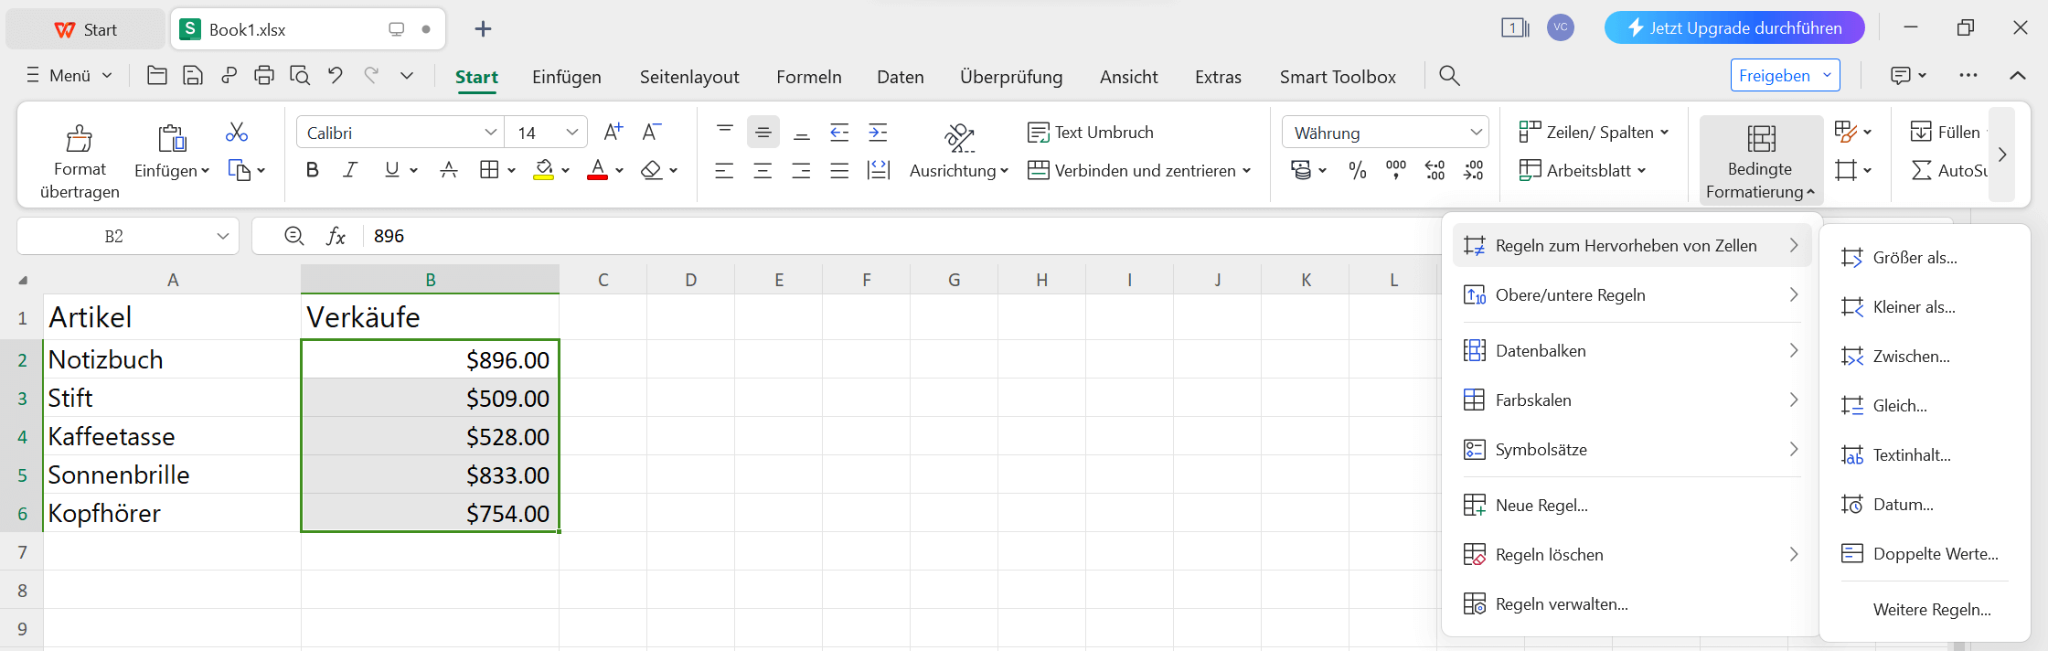Expand the Name Box cell dropdown
Image resolution: width=2048 pixels, height=651 pixels.
pos(222,236)
